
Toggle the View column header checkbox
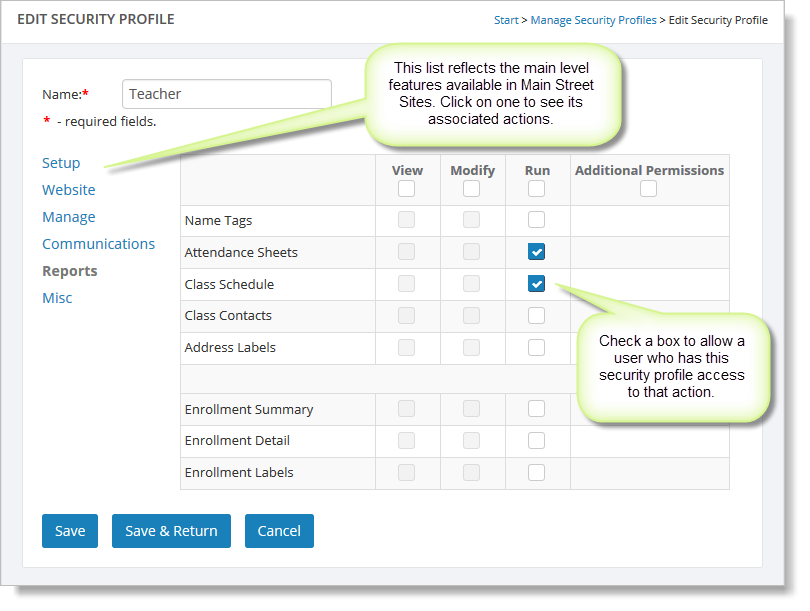[x=407, y=189]
